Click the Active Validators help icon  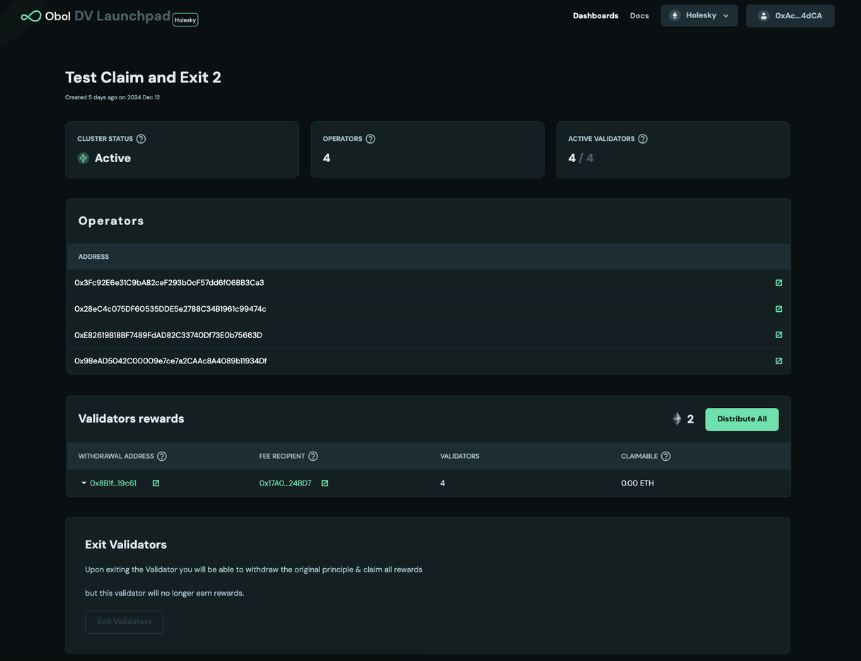[x=643, y=139]
